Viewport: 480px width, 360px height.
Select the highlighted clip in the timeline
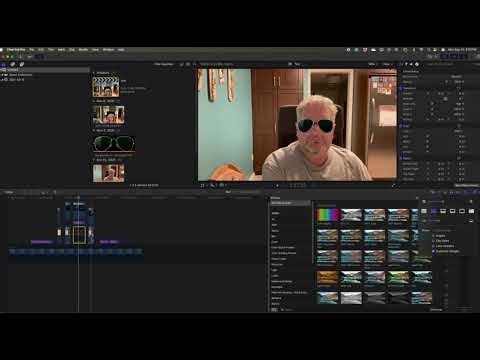click(79, 235)
